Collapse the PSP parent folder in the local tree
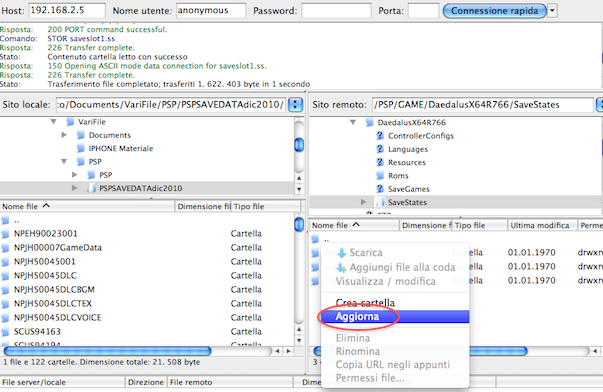 [x=64, y=162]
